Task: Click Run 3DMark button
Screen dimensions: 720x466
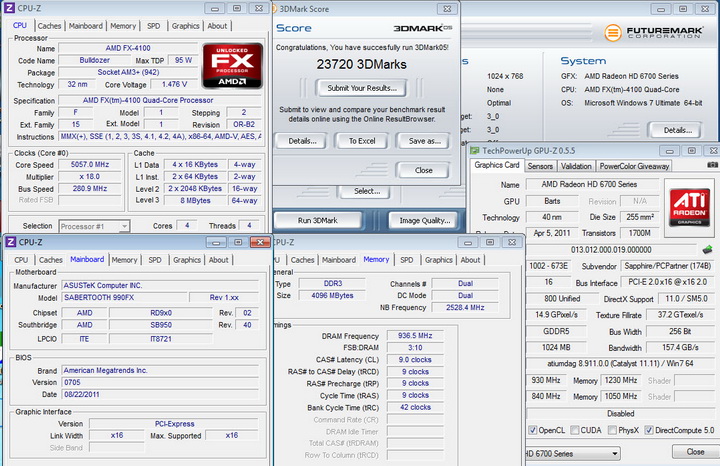Action: tap(317, 220)
